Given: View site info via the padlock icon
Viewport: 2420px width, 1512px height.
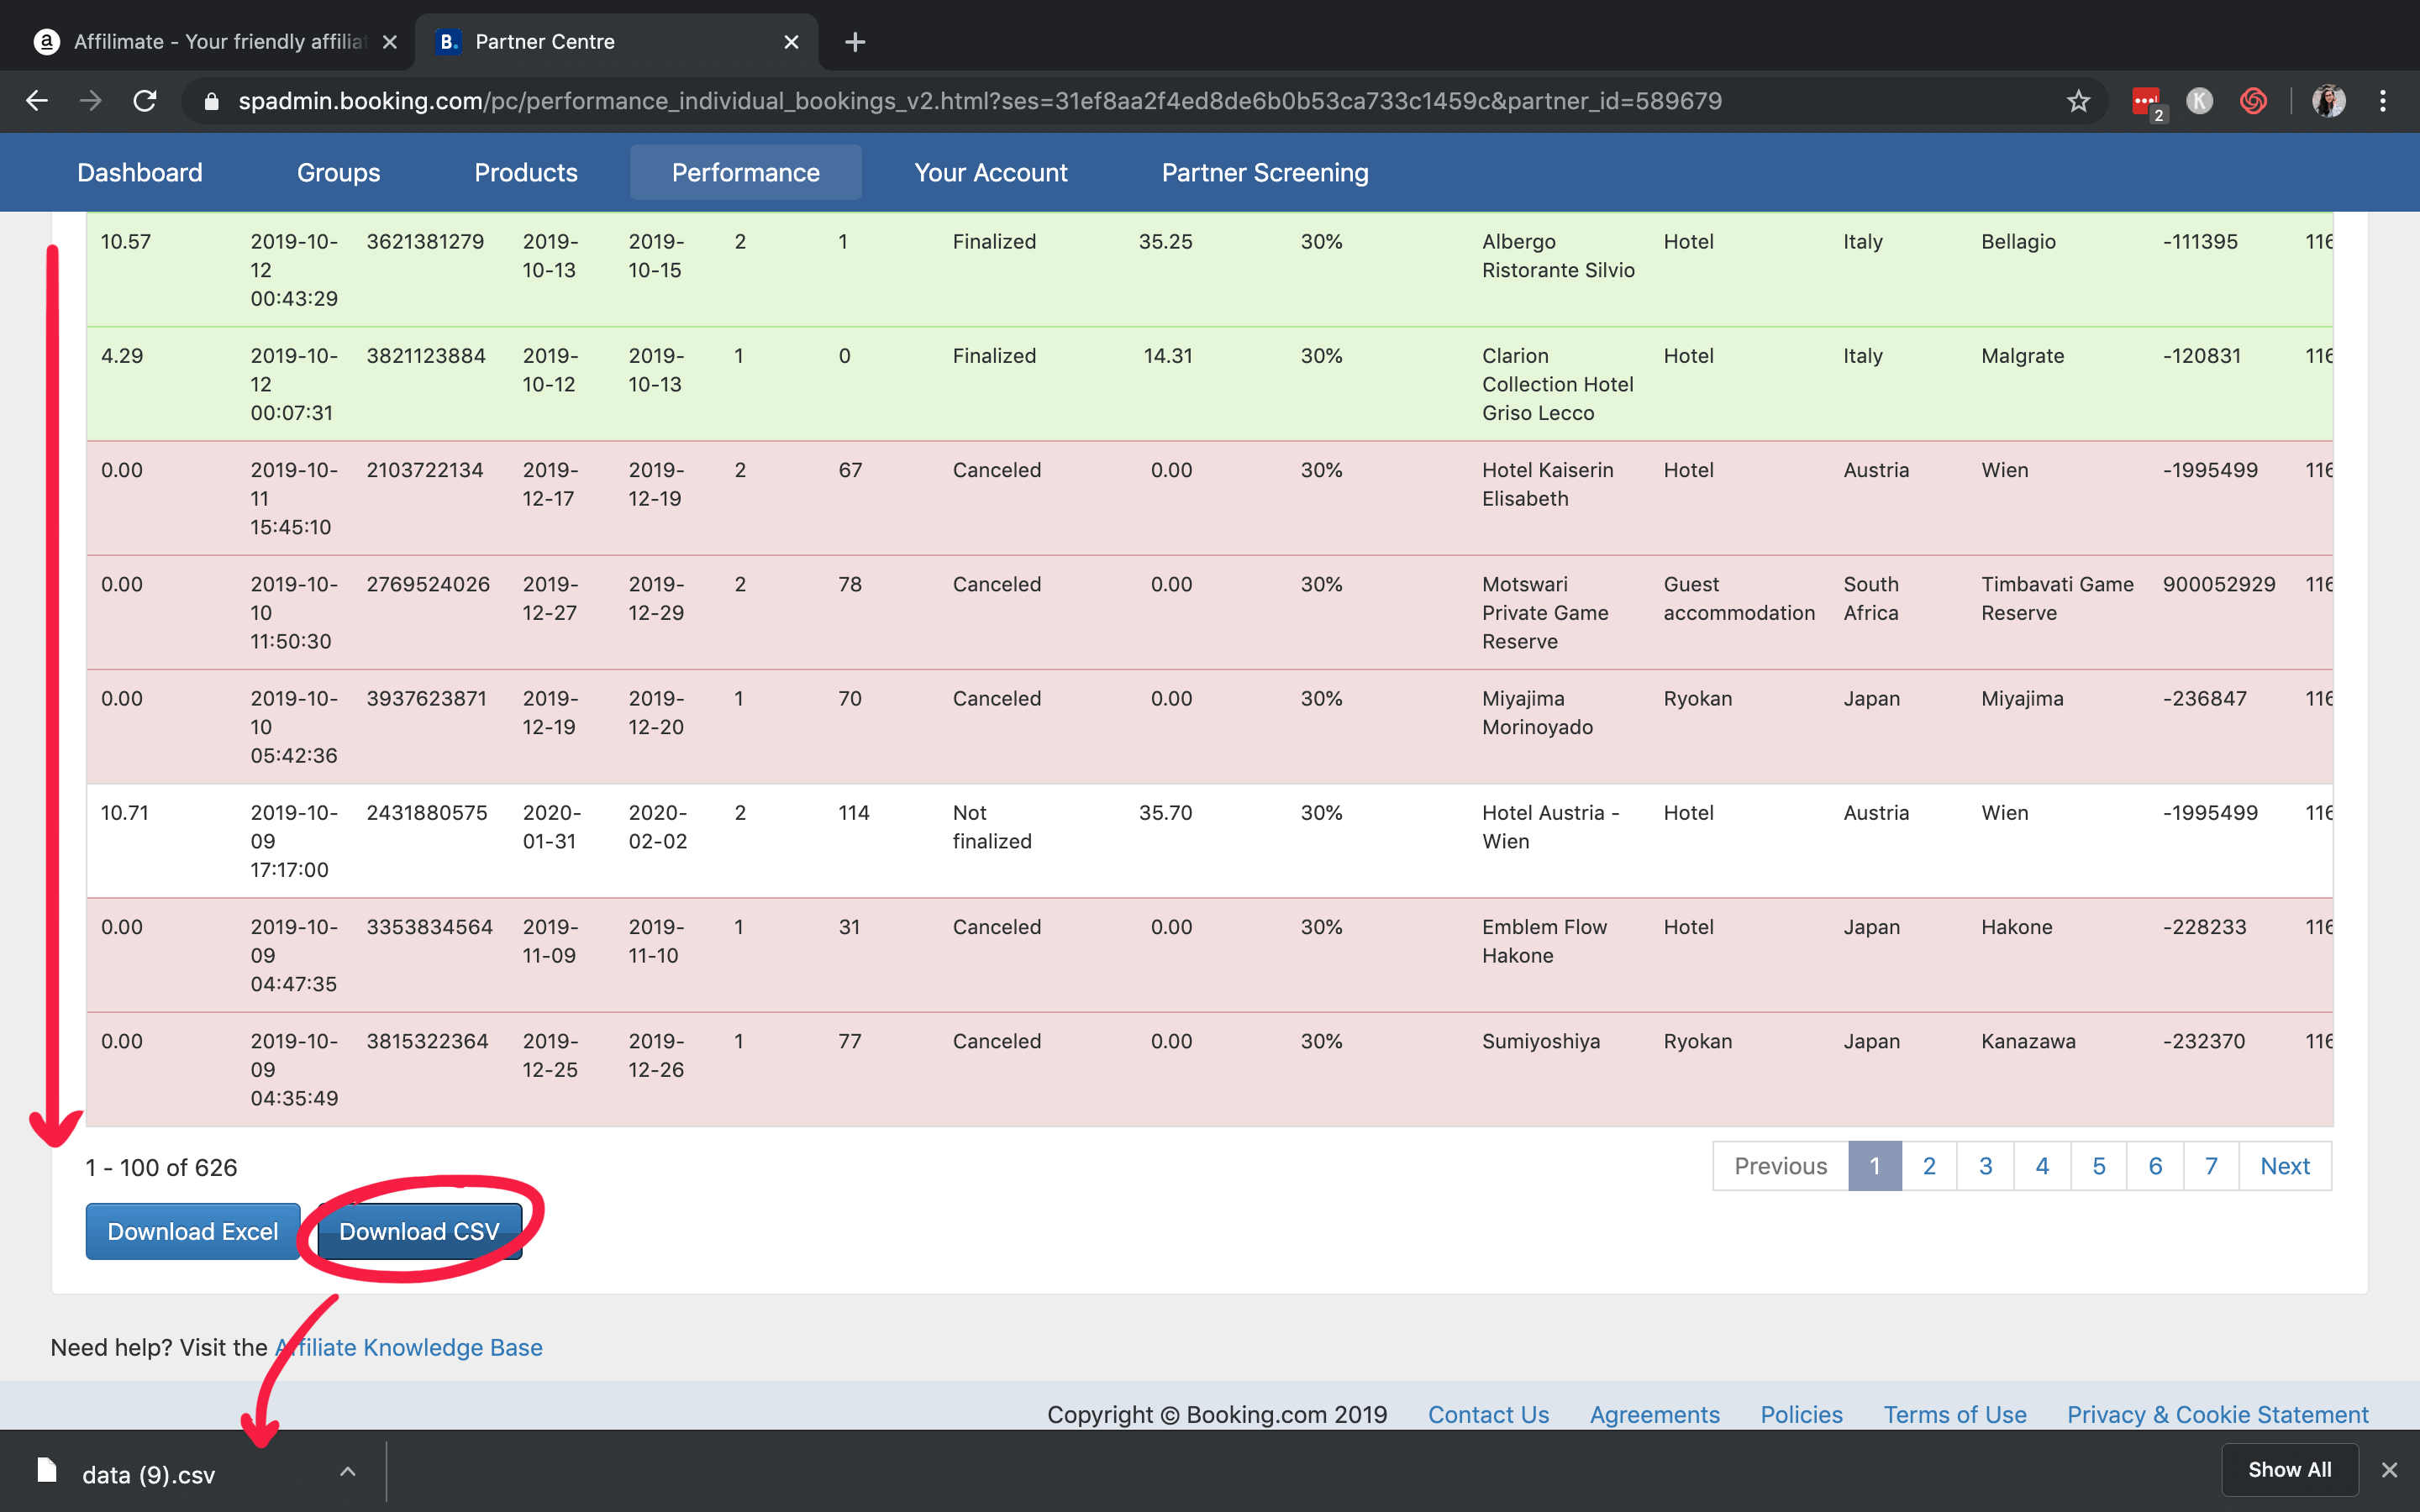Looking at the screenshot, I should (211, 101).
